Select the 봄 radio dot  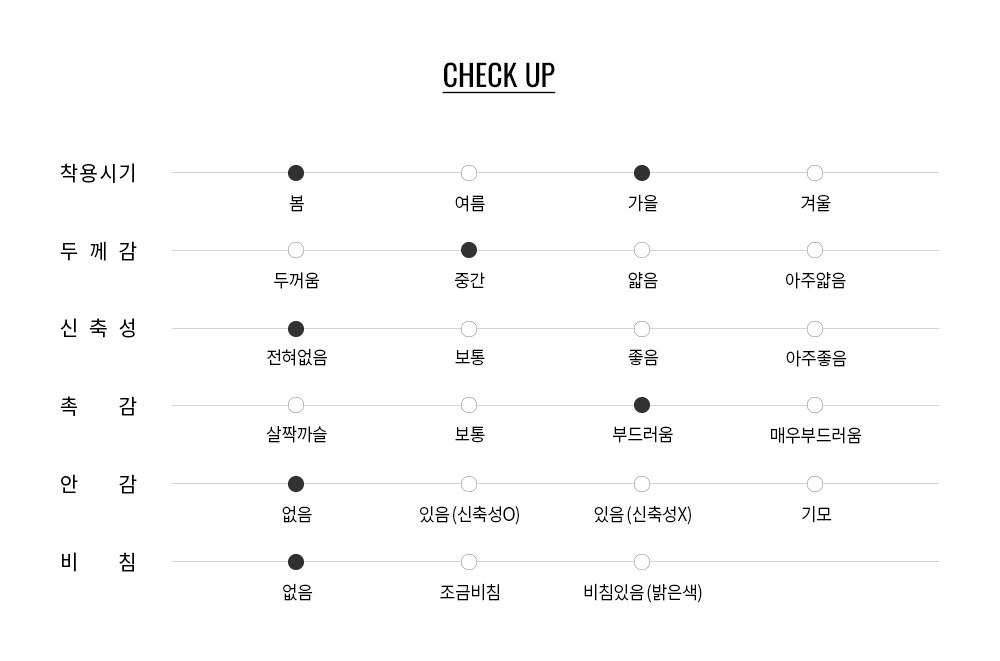[296, 173]
